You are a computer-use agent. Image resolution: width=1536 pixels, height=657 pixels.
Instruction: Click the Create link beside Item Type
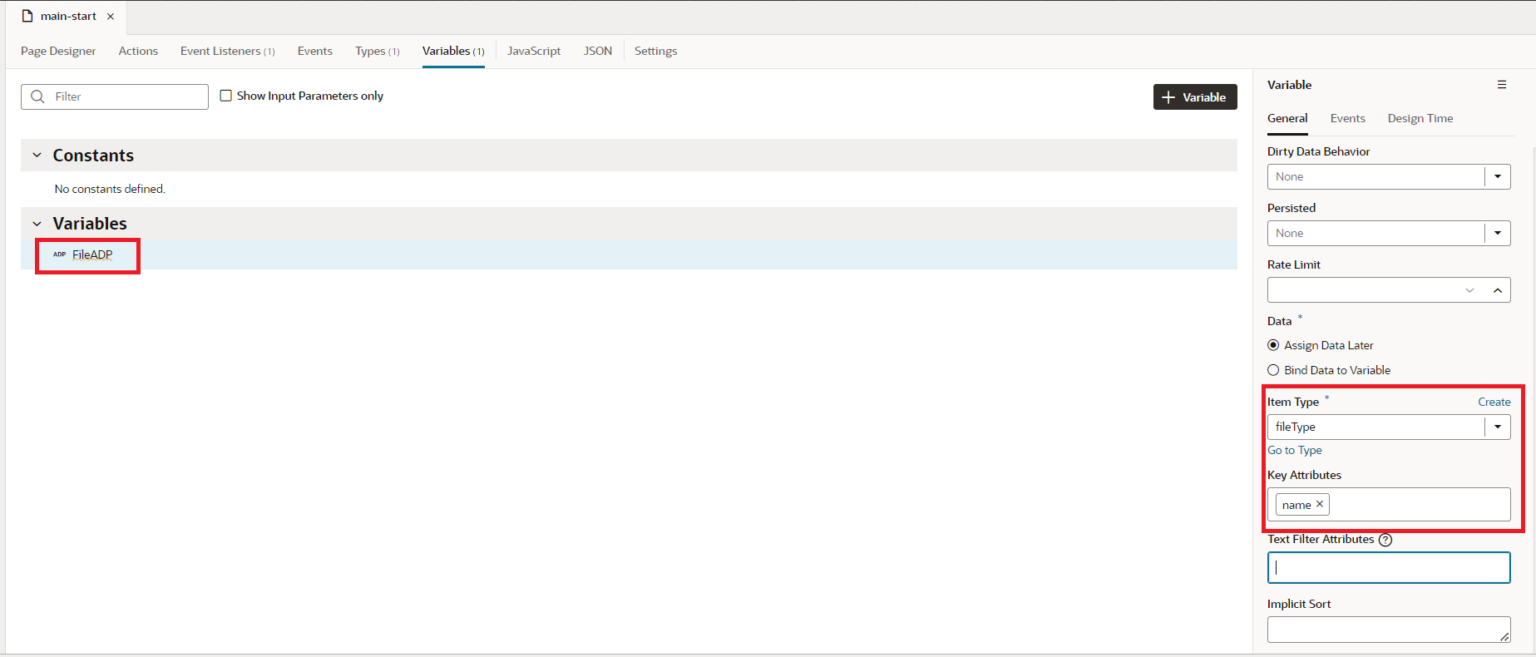coord(1494,401)
